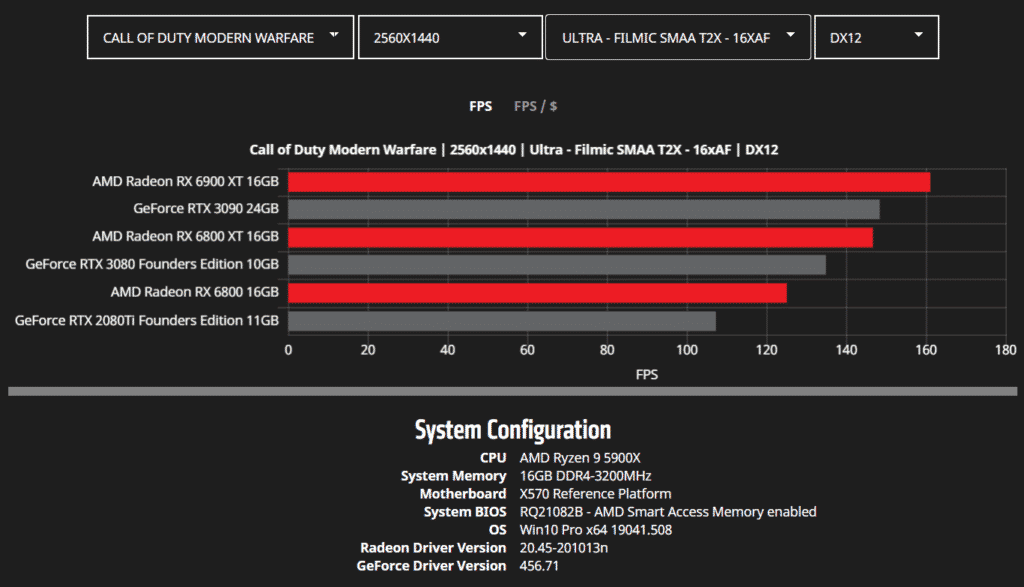Click the 456.71 GeForce driver version value
Viewport: 1024px width, 587px height.
[540, 566]
